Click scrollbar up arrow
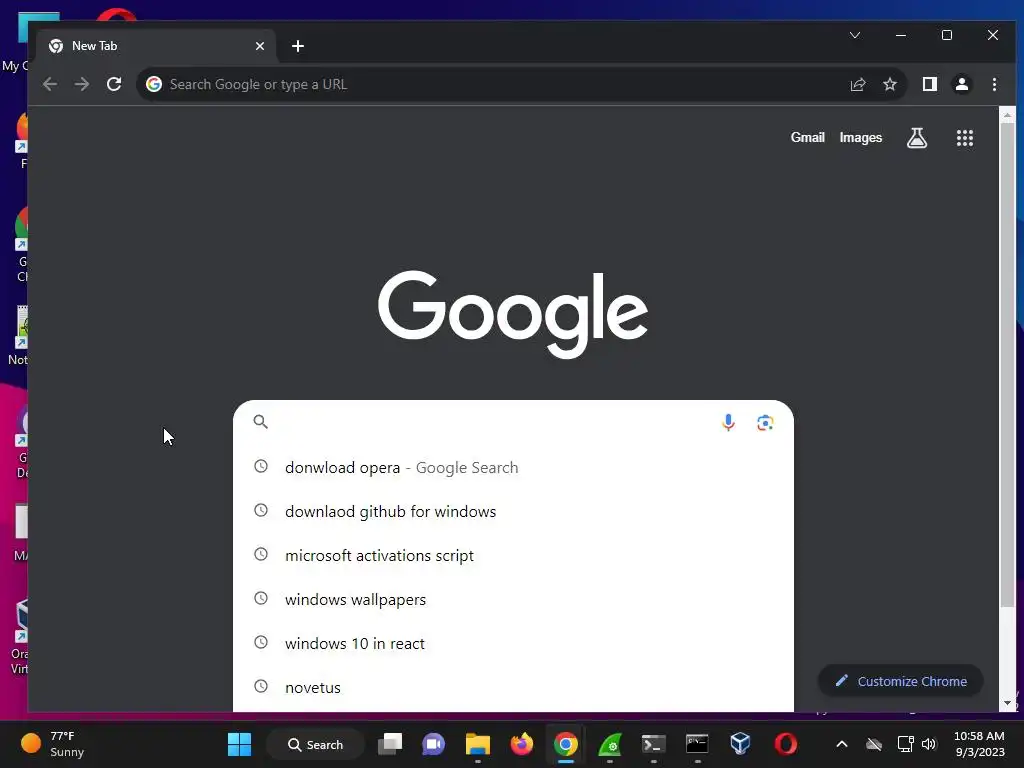Screen dimensions: 1024x768 1007,115
